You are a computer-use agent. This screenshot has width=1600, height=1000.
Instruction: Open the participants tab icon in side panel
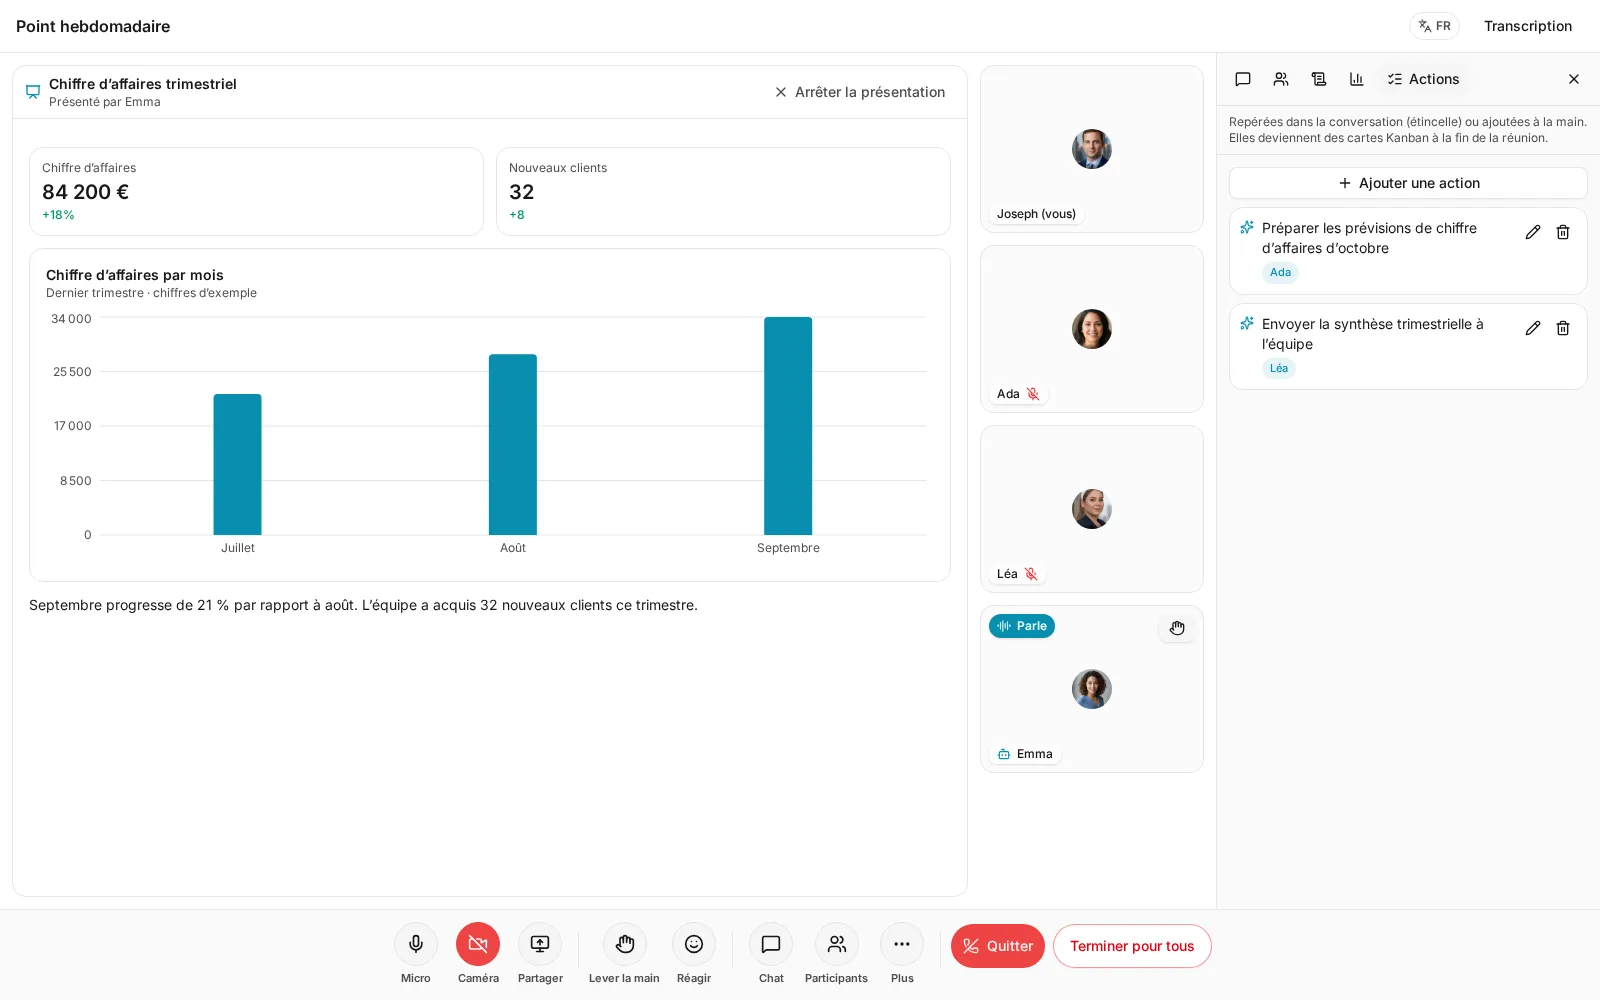pyautogui.click(x=1281, y=79)
